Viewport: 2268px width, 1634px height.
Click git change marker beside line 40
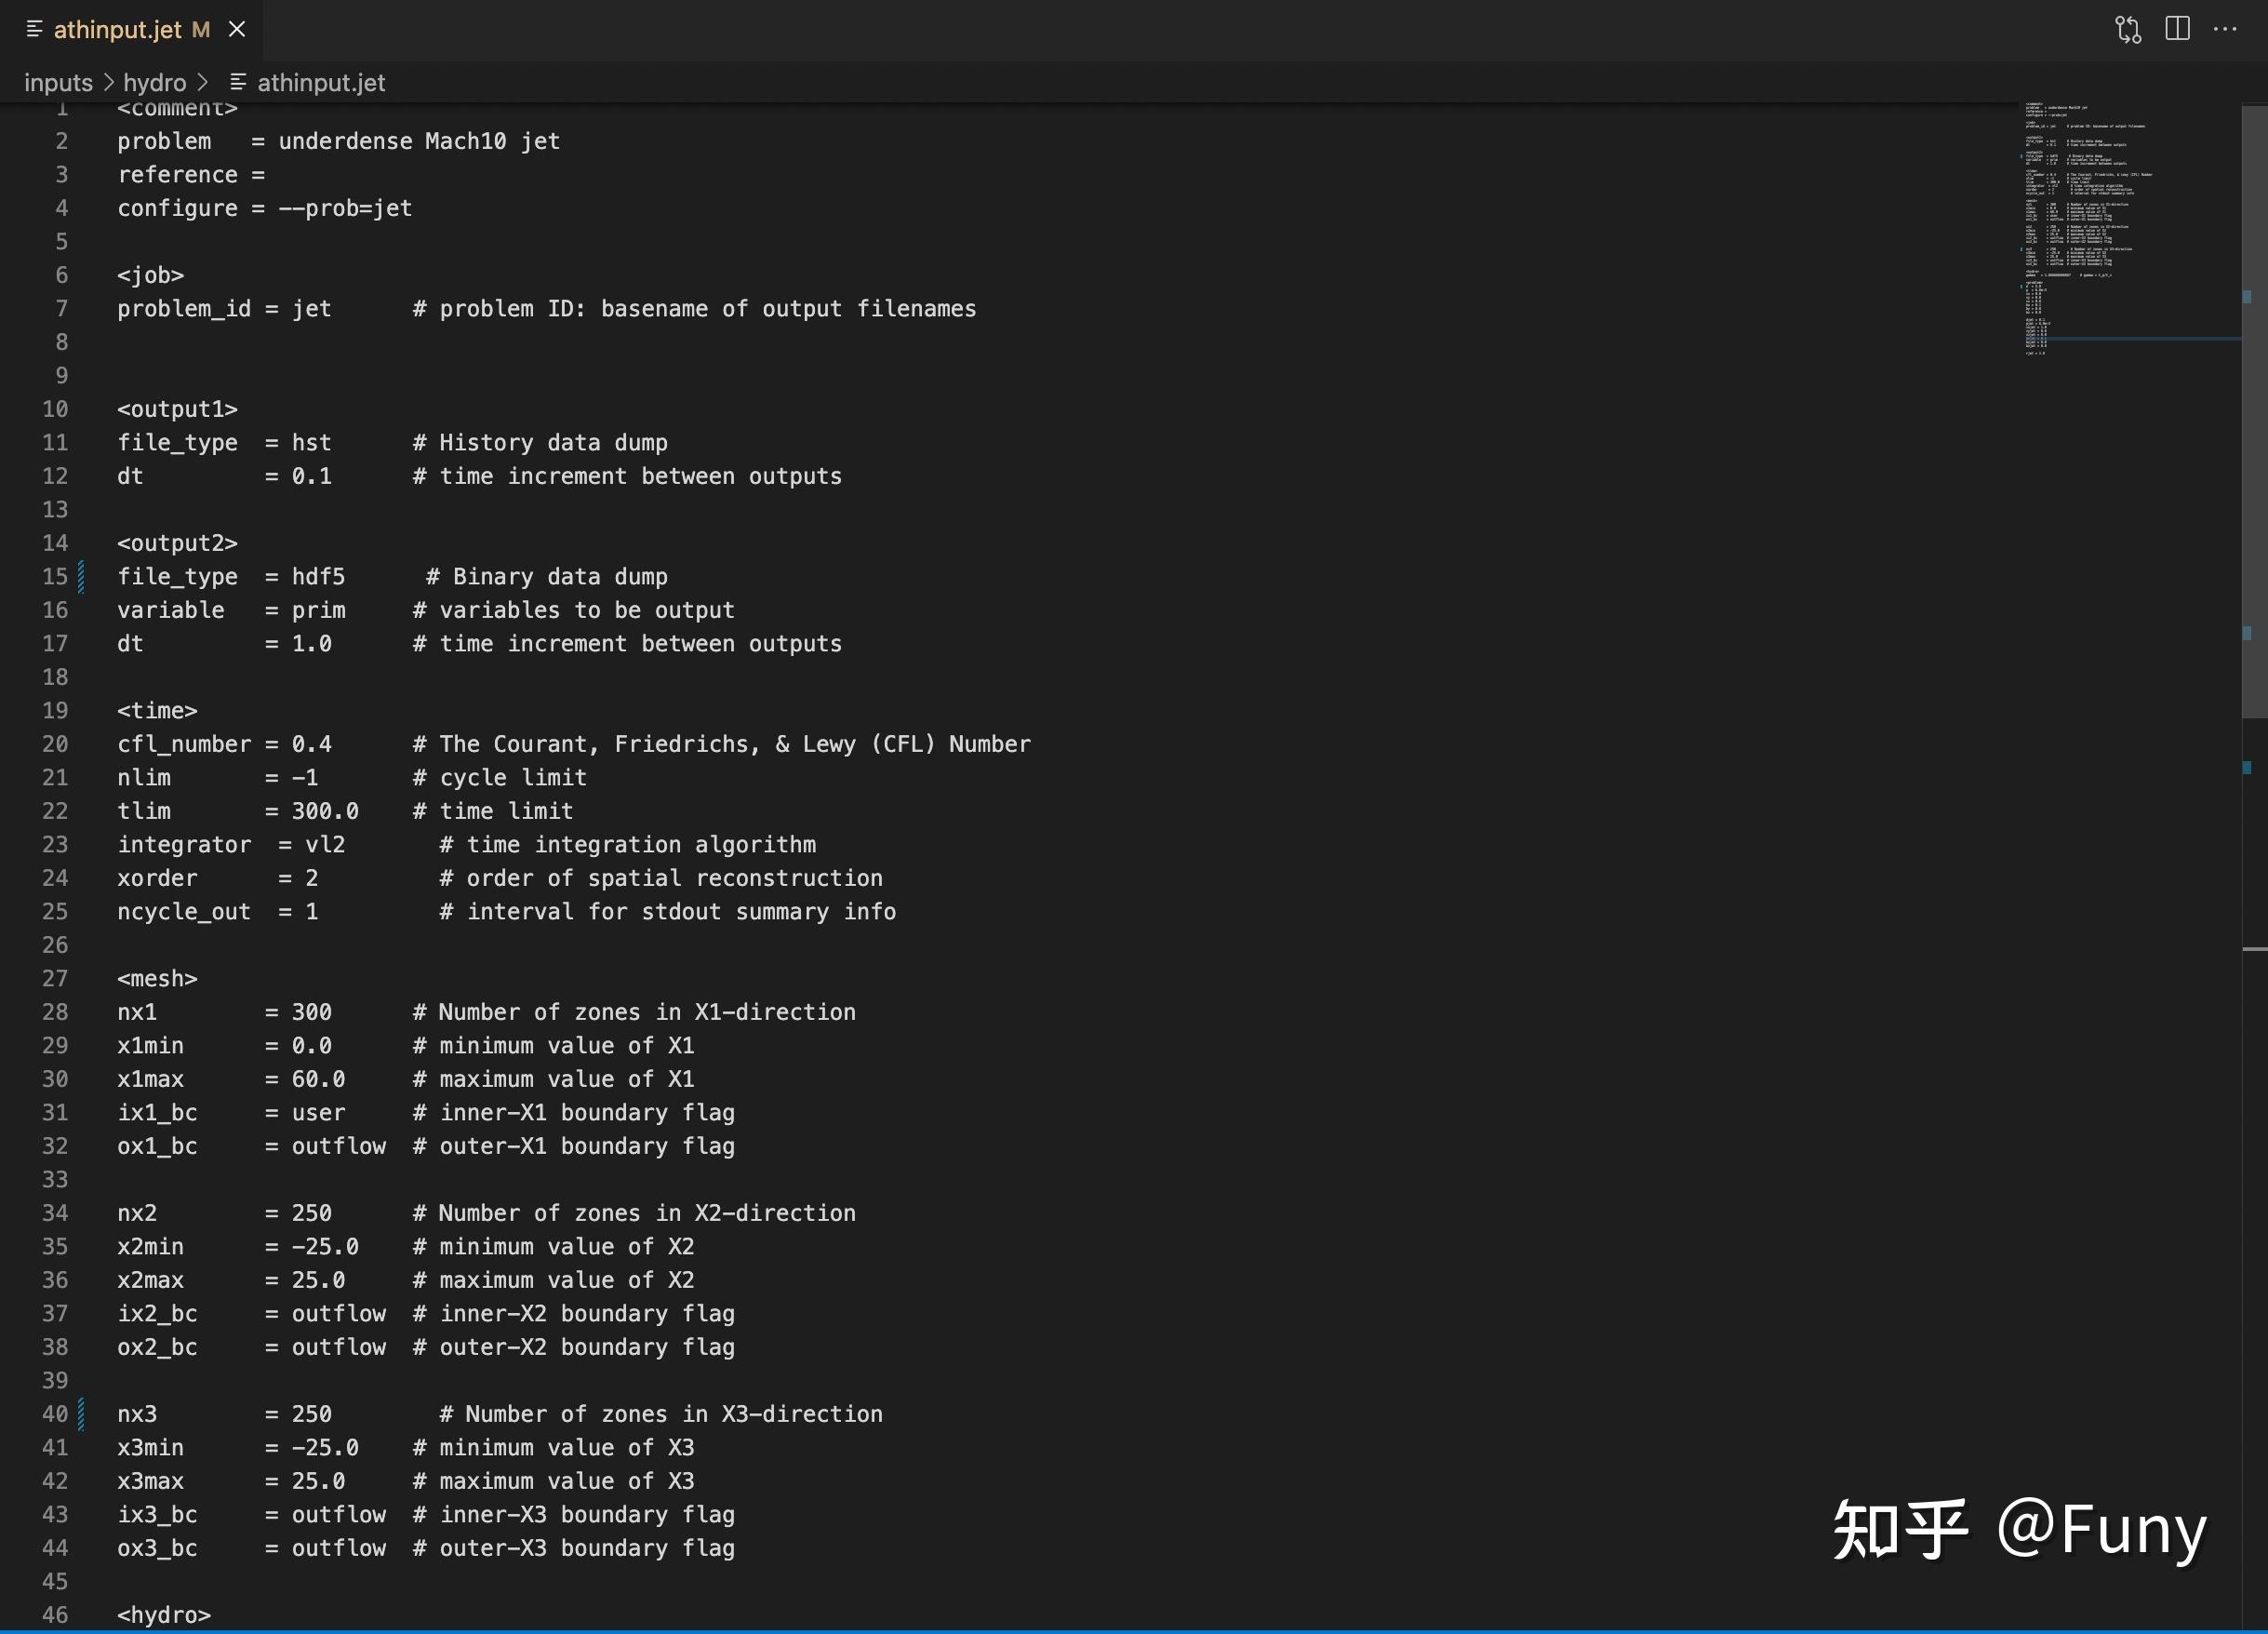[x=81, y=1414]
